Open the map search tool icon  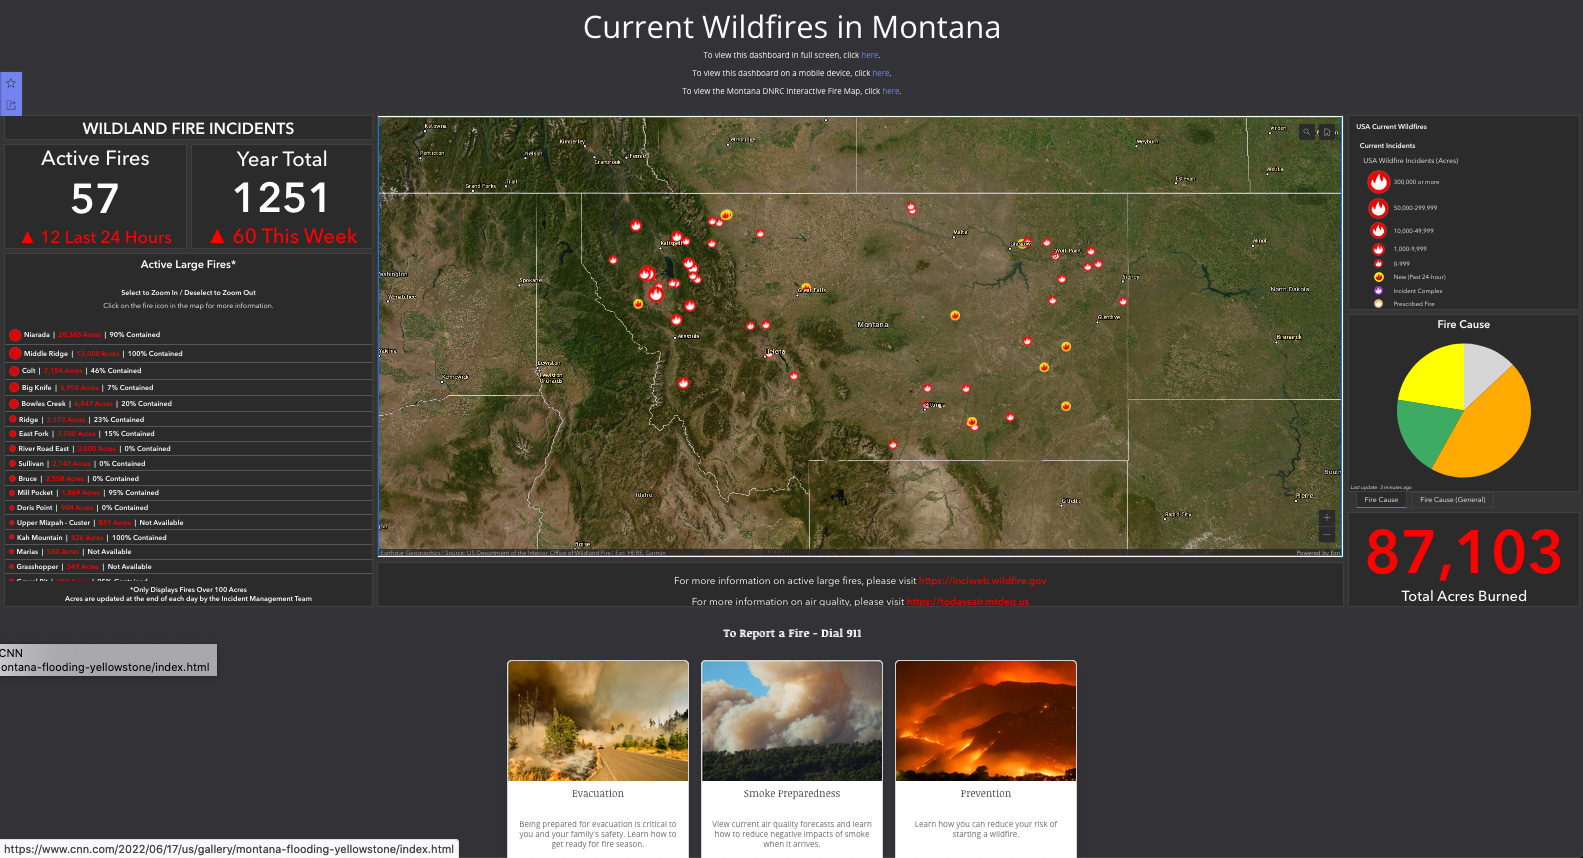(1306, 132)
